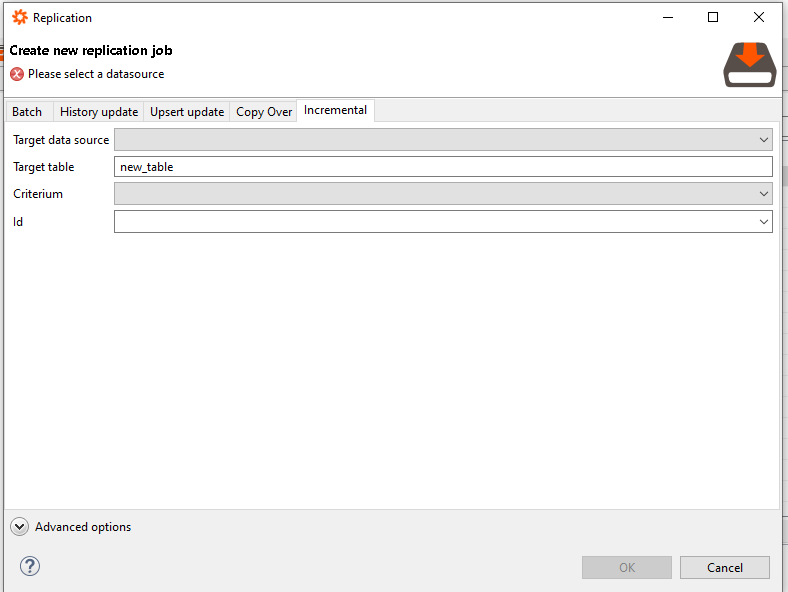
Task: Expand the Advanced options section
Action: click(x=20, y=527)
